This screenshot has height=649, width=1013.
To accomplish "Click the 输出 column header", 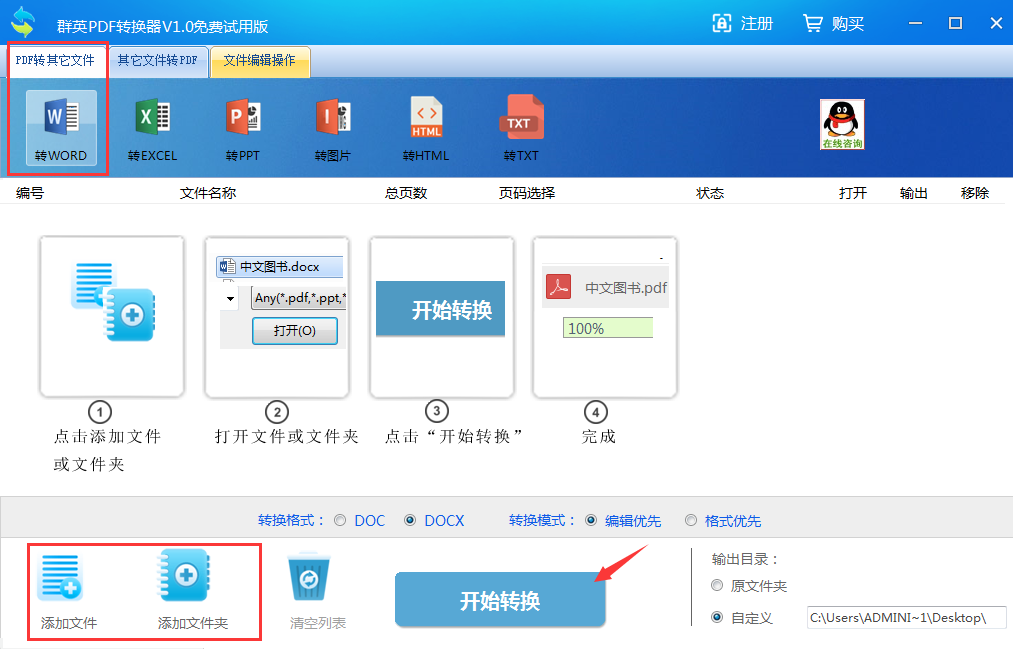I will pyautogui.click(x=914, y=193).
